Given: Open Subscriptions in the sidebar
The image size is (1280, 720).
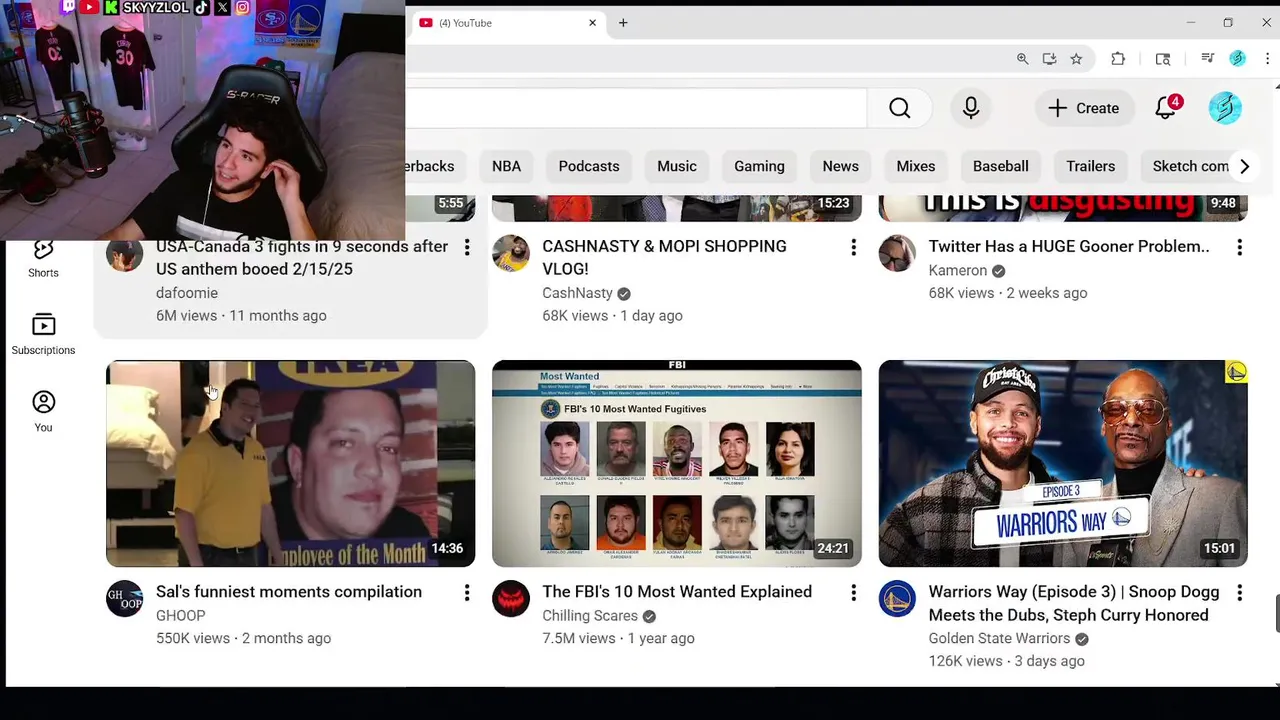Looking at the screenshot, I should [43, 334].
